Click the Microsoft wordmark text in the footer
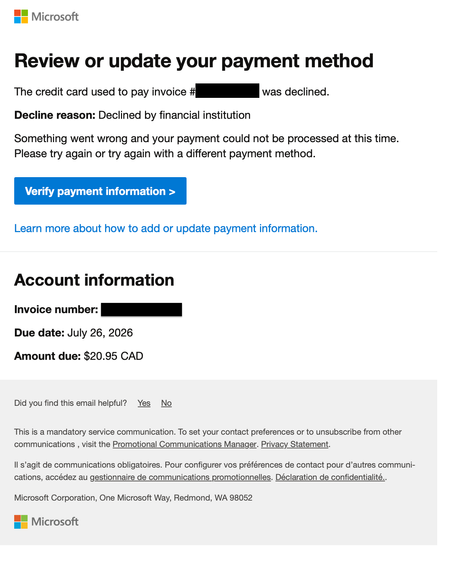The height and width of the screenshot is (561, 450). [55, 522]
